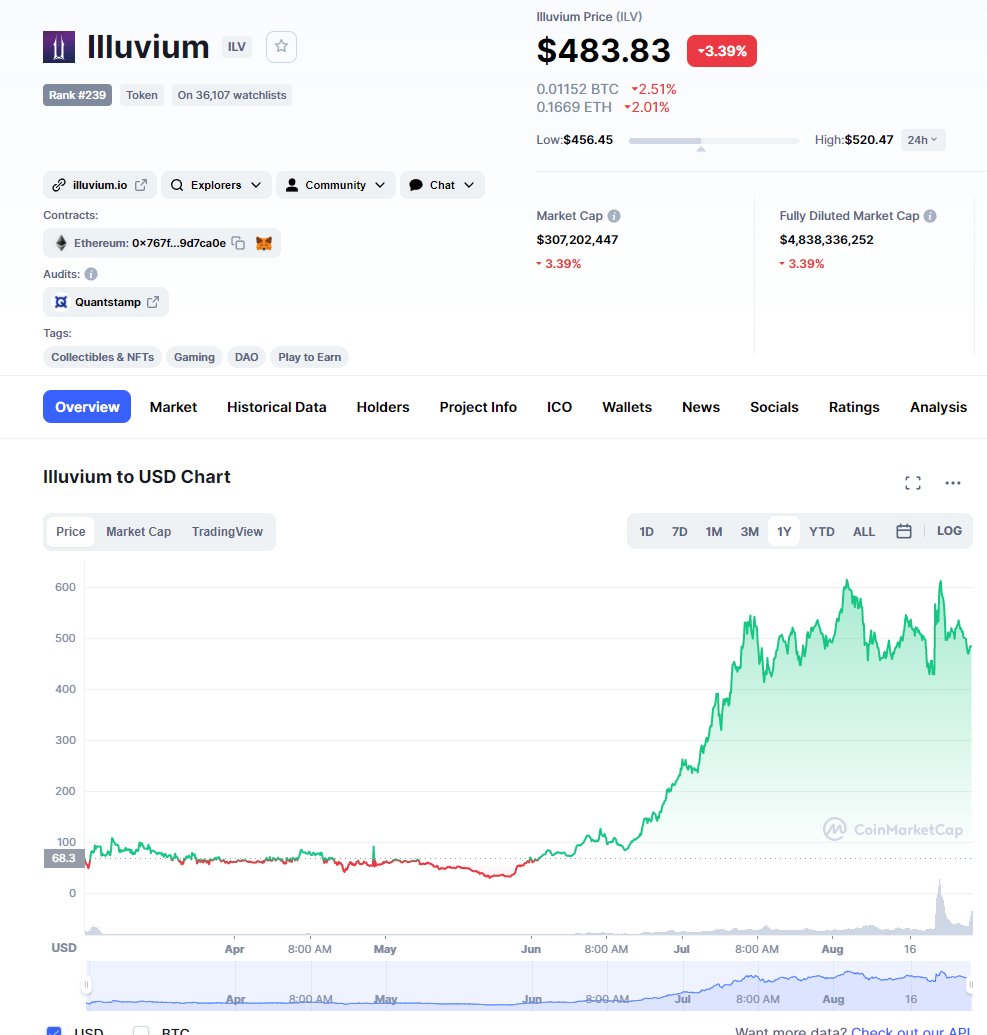The height and width of the screenshot is (1035, 987).
Task: Open the Analysis tab
Action: coord(938,407)
